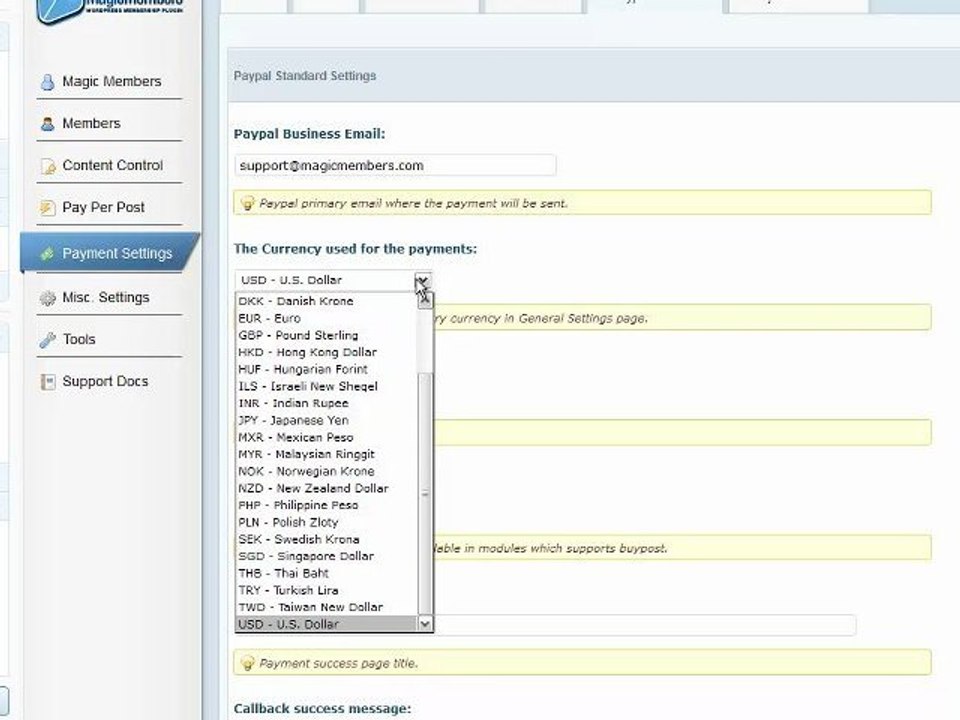This screenshot has height=720, width=960.
Task: Click the lightbulb icon beside Paypal email hint
Action: pyautogui.click(x=247, y=203)
